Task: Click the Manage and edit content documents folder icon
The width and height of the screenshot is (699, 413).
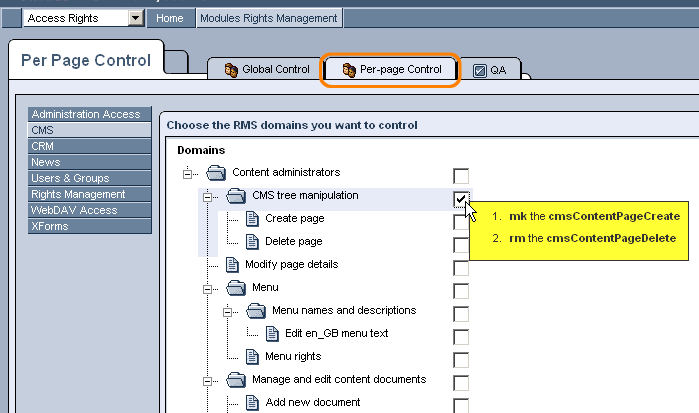Action: pyautogui.click(x=236, y=380)
